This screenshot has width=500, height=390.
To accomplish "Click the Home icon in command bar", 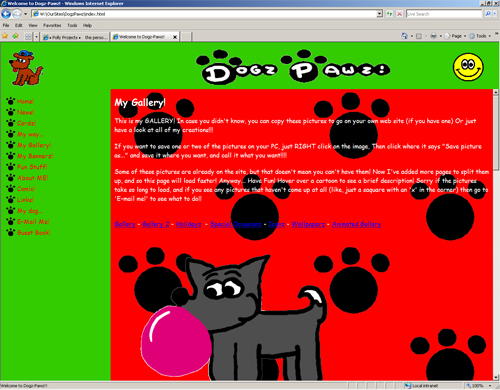I will point(405,36).
